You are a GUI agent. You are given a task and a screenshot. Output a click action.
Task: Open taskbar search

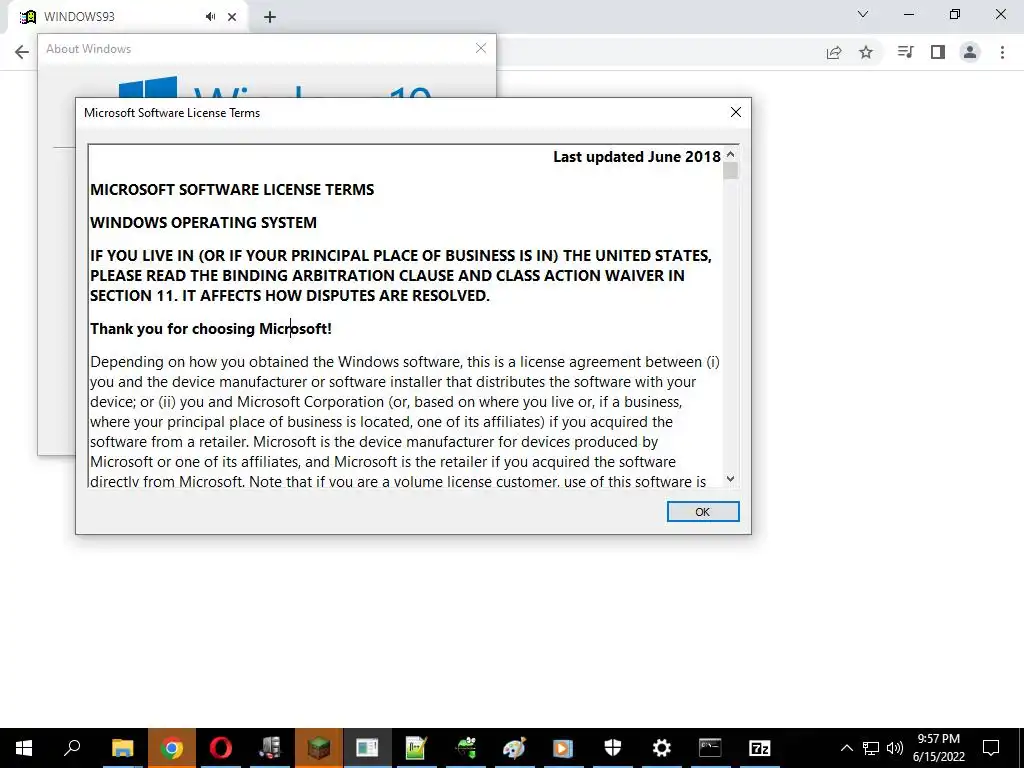click(x=72, y=748)
